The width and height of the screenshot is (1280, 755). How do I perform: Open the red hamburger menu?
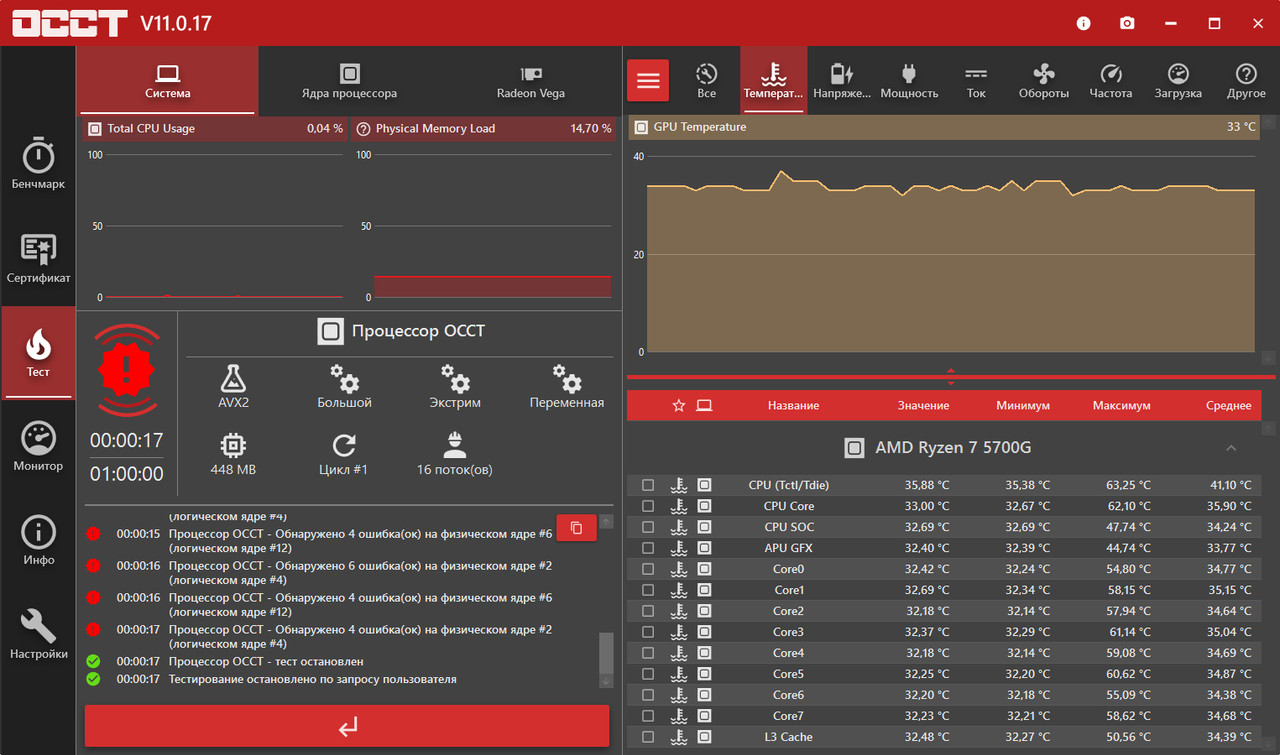[x=648, y=80]
